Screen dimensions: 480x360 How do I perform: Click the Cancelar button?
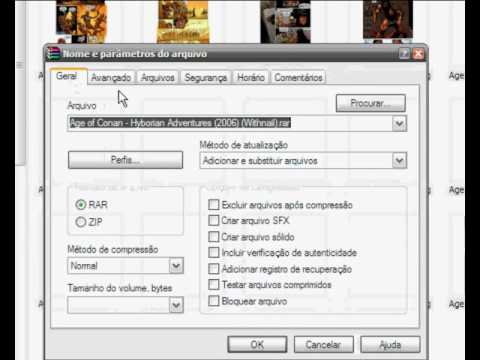click(323, 344)
